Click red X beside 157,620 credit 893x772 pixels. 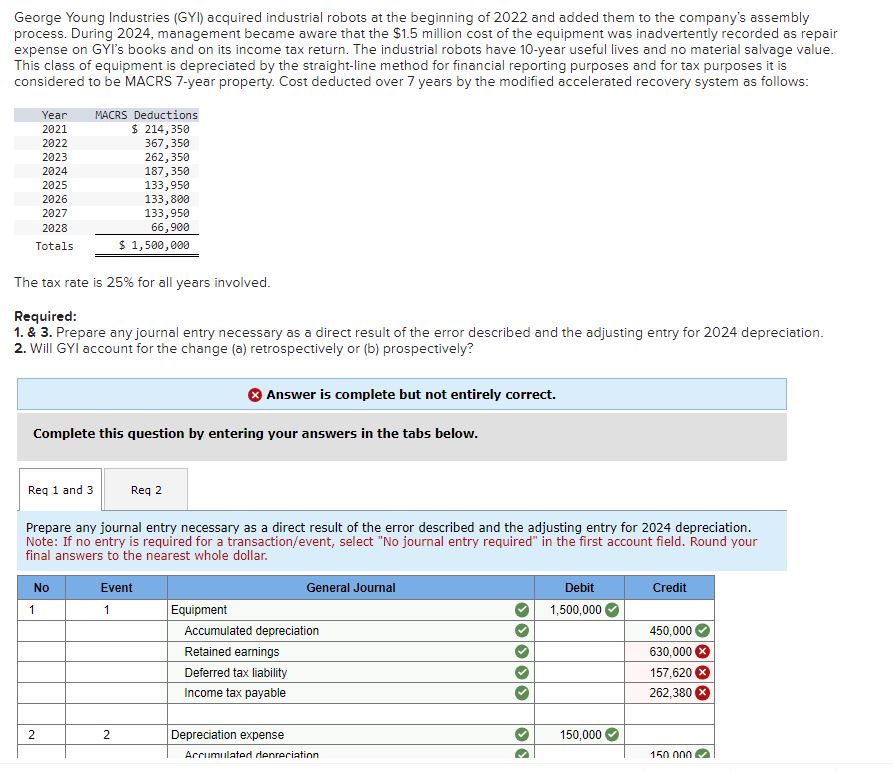703,672
